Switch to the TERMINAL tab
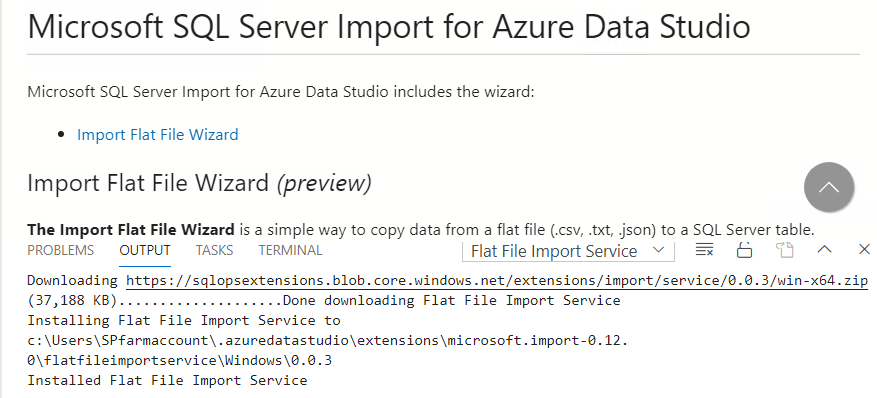Image resolution: width=877 pixels, height=398 pixels. coord(290,250)
